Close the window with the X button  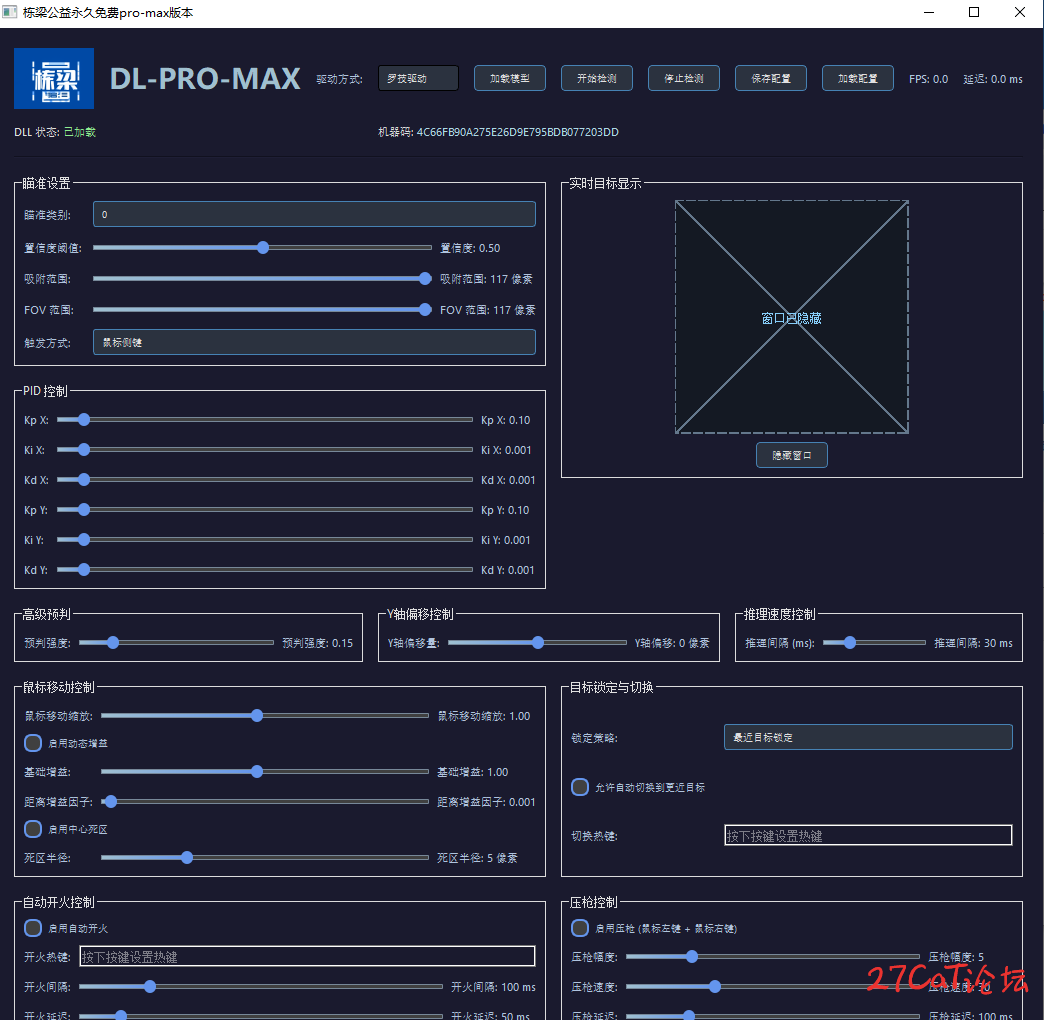[x=1019, y=12]
